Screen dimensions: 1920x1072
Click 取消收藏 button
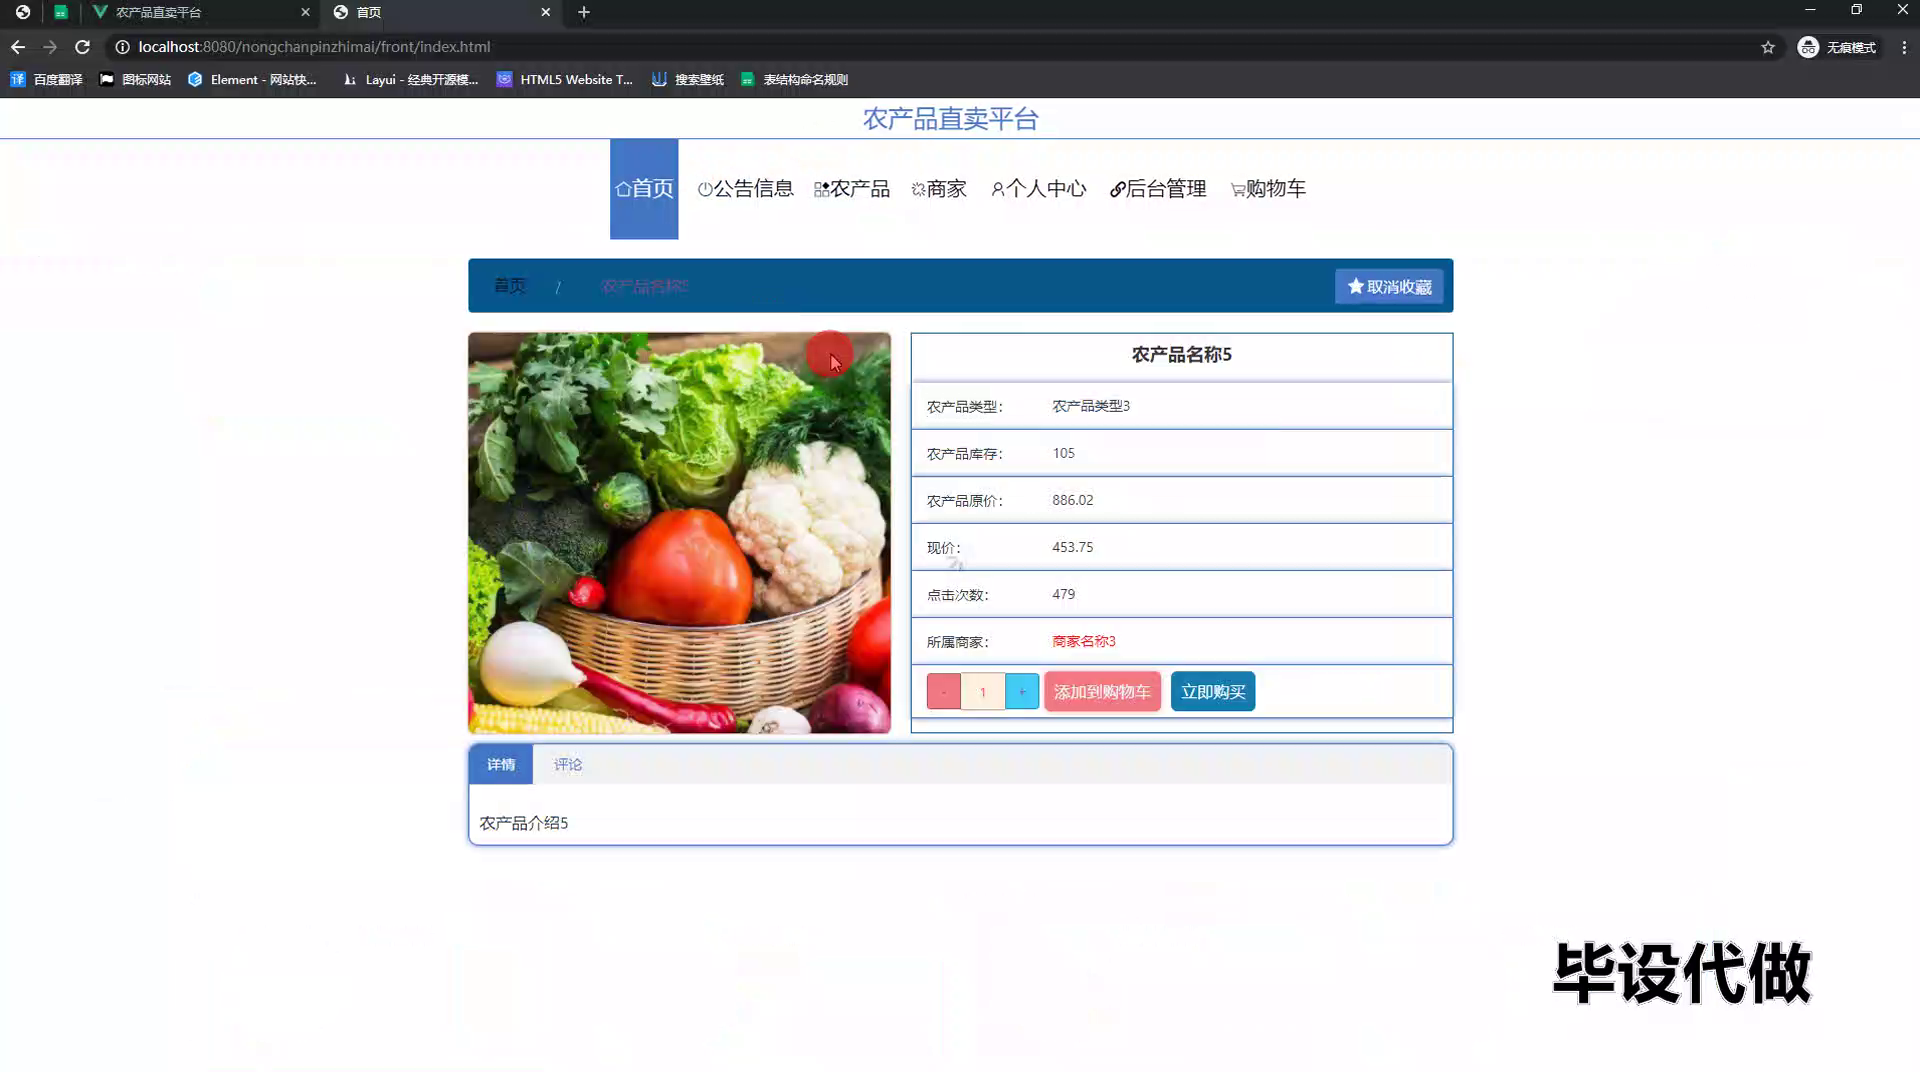[x=1389, y=286]
